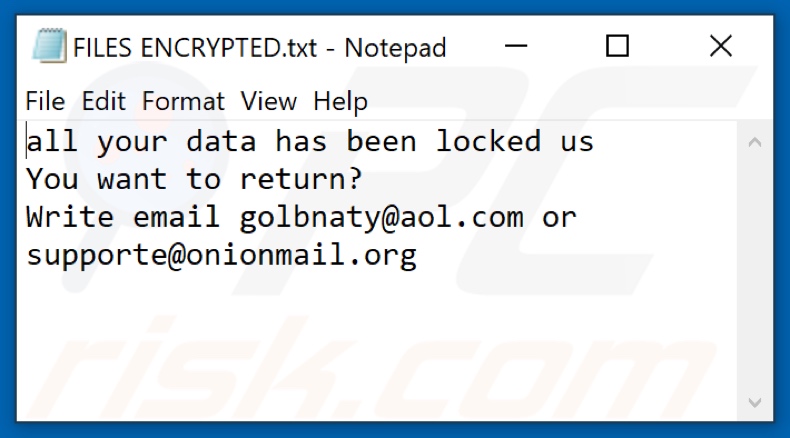Screen dimensions: 790x438
Task: Click the scroll up arrow
Action: [x=757, y=143]
